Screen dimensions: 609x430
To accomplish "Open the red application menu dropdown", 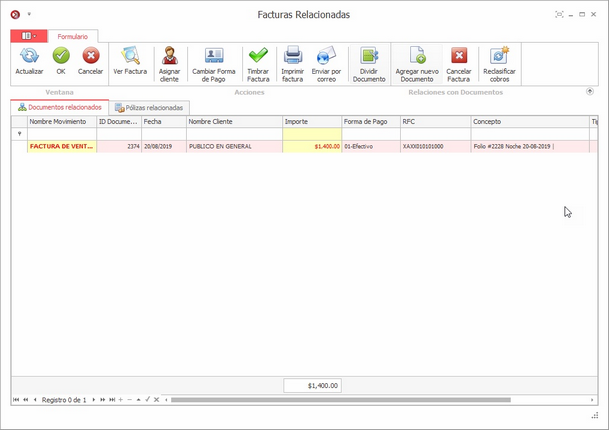I will tap(27, 36).
